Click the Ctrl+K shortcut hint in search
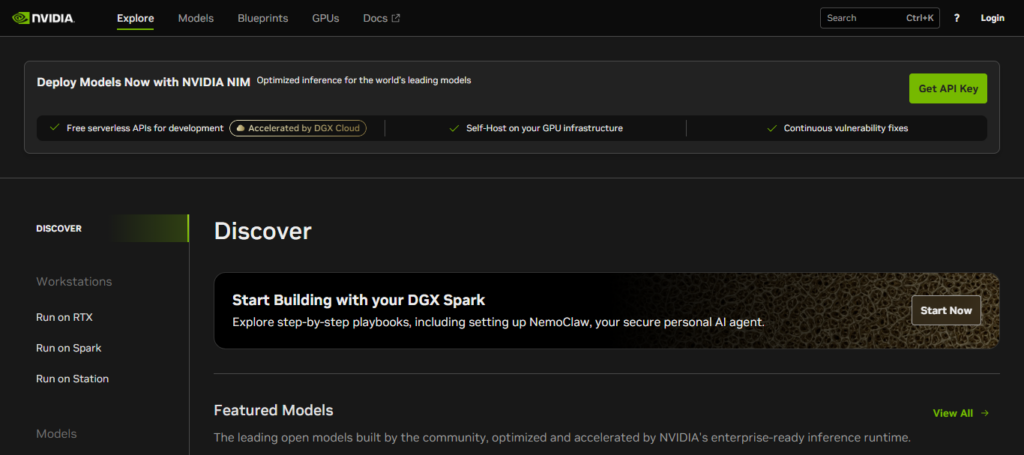This screenshot has width=1024, height=455. click(x=920, y=18)
